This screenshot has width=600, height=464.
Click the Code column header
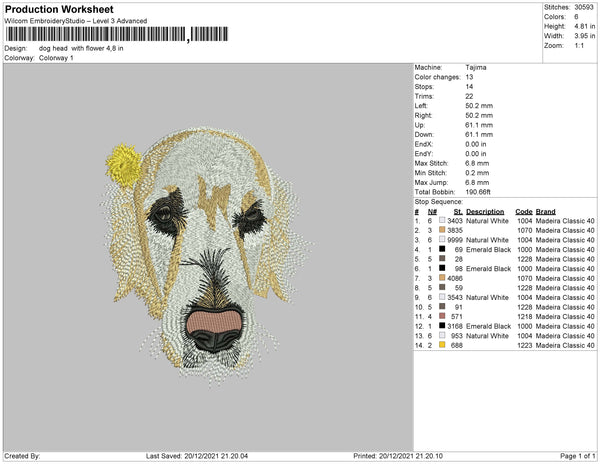pyautogui.click(x=523, y=212)
